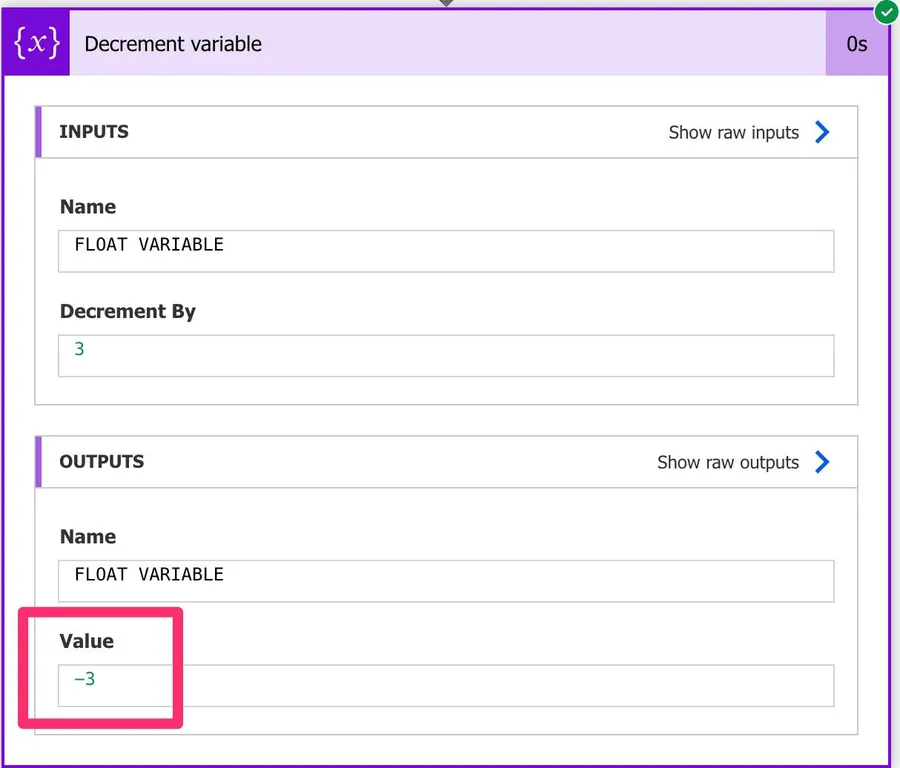Click the connector arrow above the action card
Viewport: 900px width, 768px height.
pos(446,3)
